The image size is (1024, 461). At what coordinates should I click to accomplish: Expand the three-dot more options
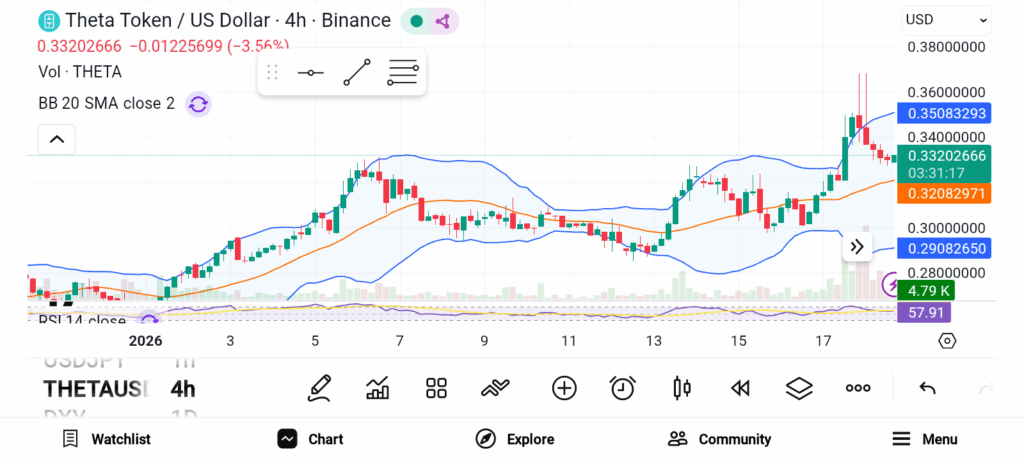pyautogui.click(x=858, y=388)
